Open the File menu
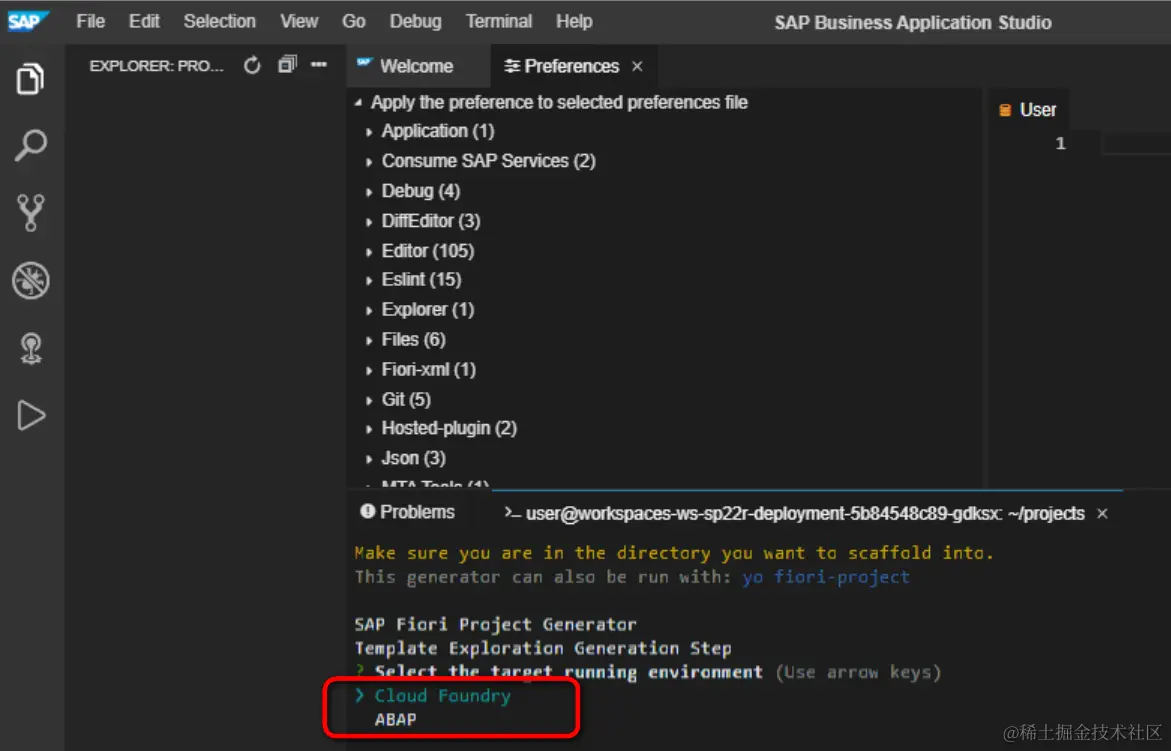Screen dimensions: 1171x751 (90, 22)
